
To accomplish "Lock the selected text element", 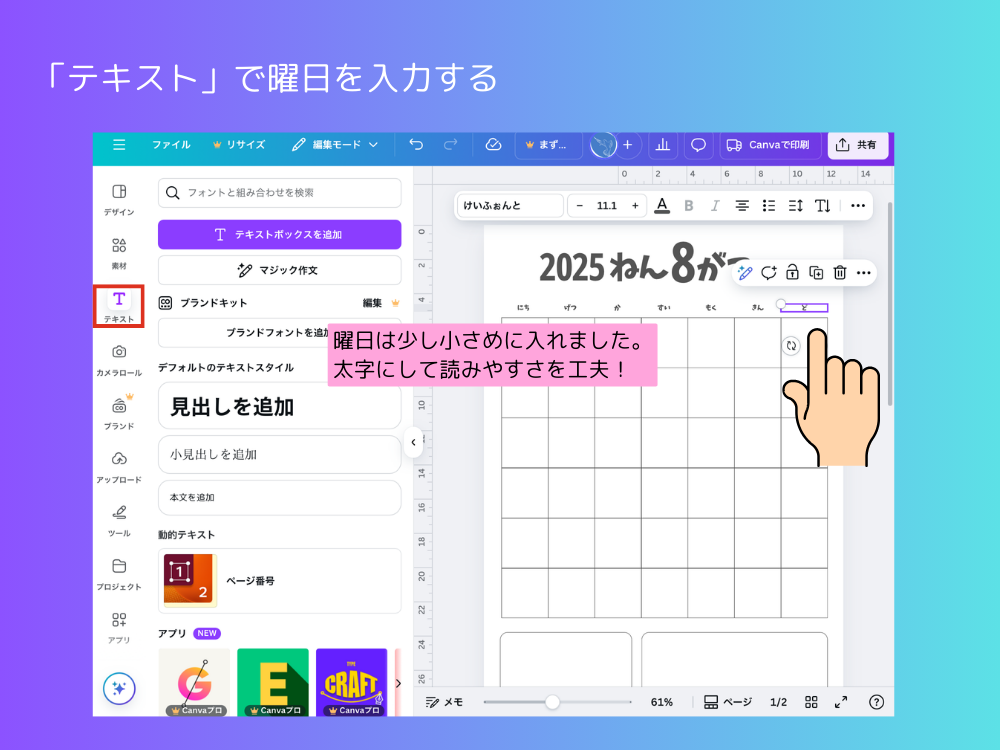I will (x=791, y=272).
